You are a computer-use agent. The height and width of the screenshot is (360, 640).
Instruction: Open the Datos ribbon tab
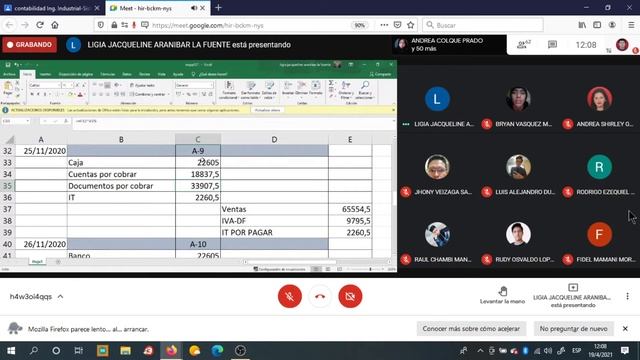pos(127,74)
